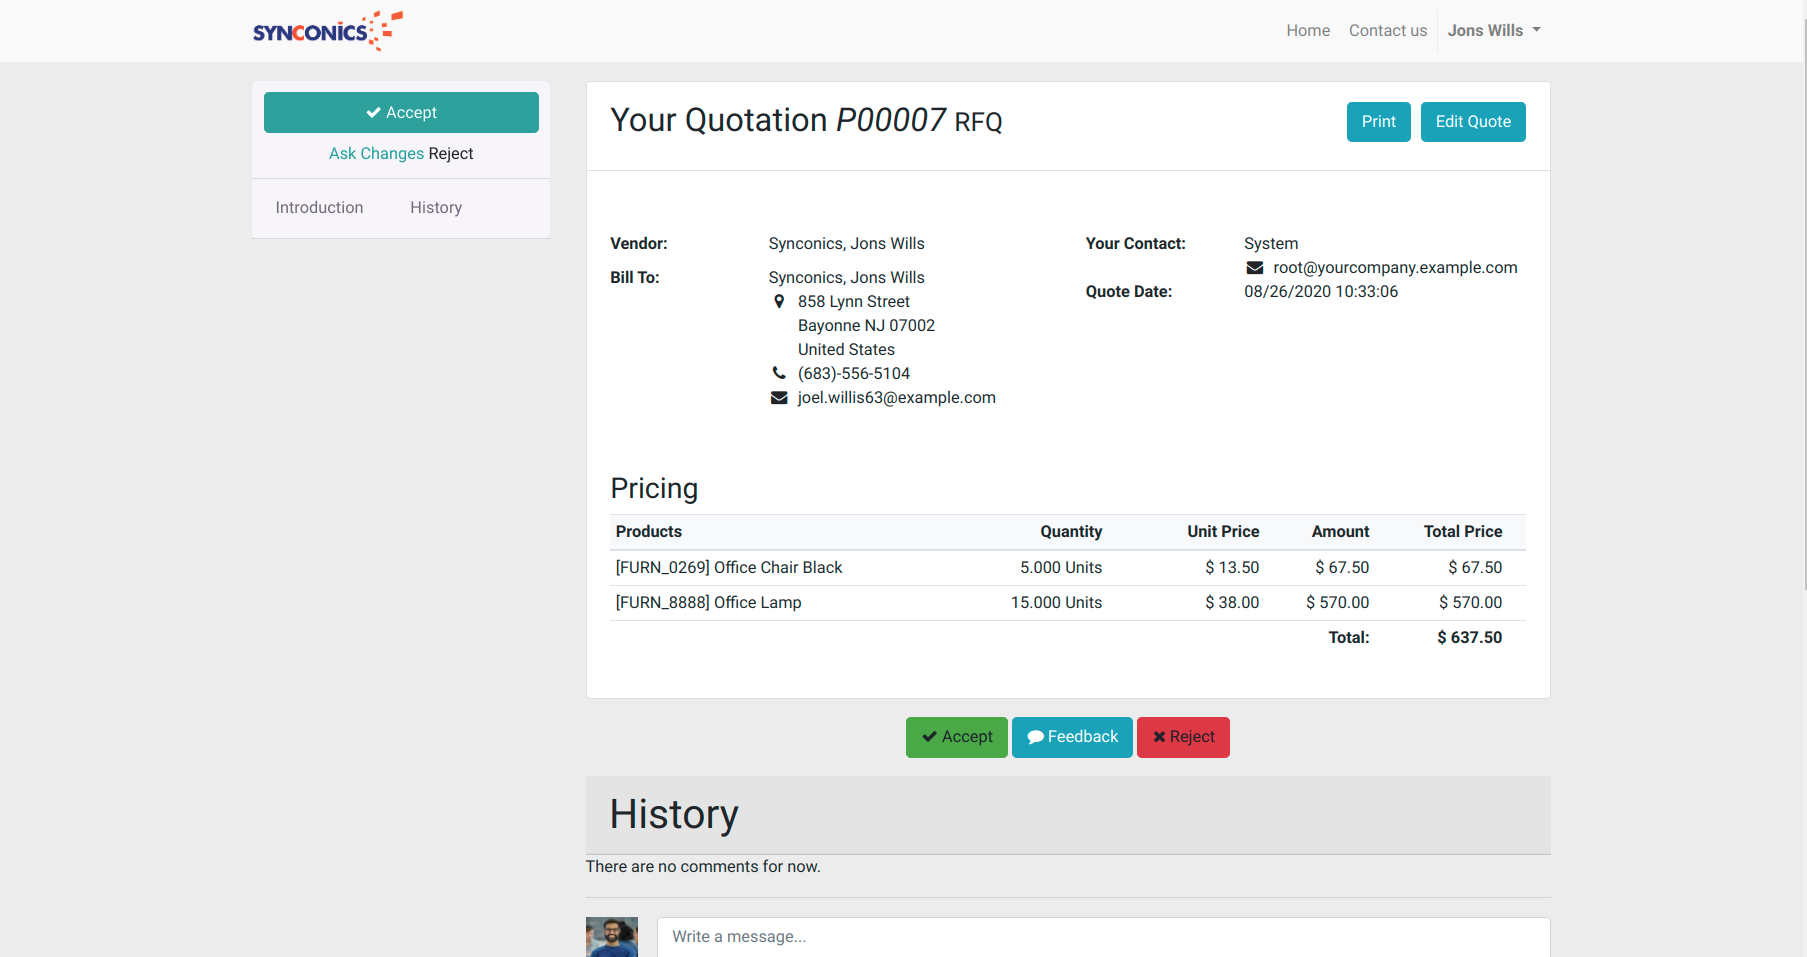Screen dimensions: 1807x957
Task: Click the user avatar near message box
Action: (x=611, y=937)
